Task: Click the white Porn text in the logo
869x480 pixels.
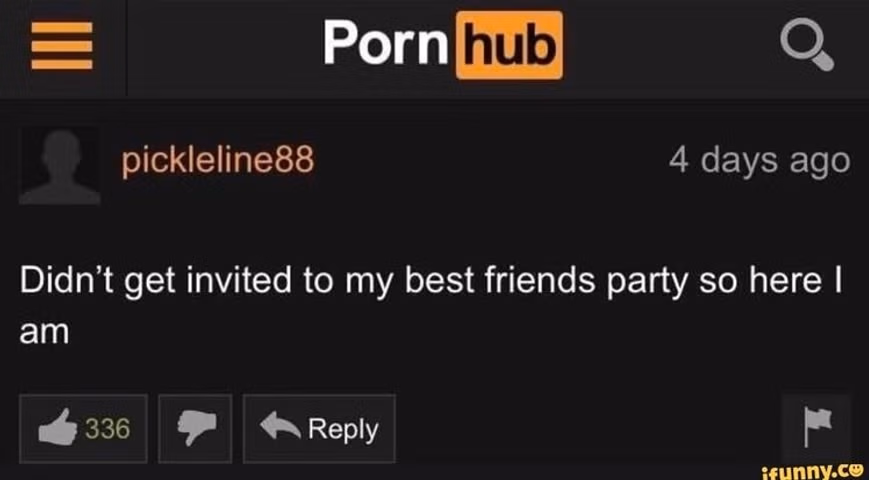Action: tap(386, 43)
